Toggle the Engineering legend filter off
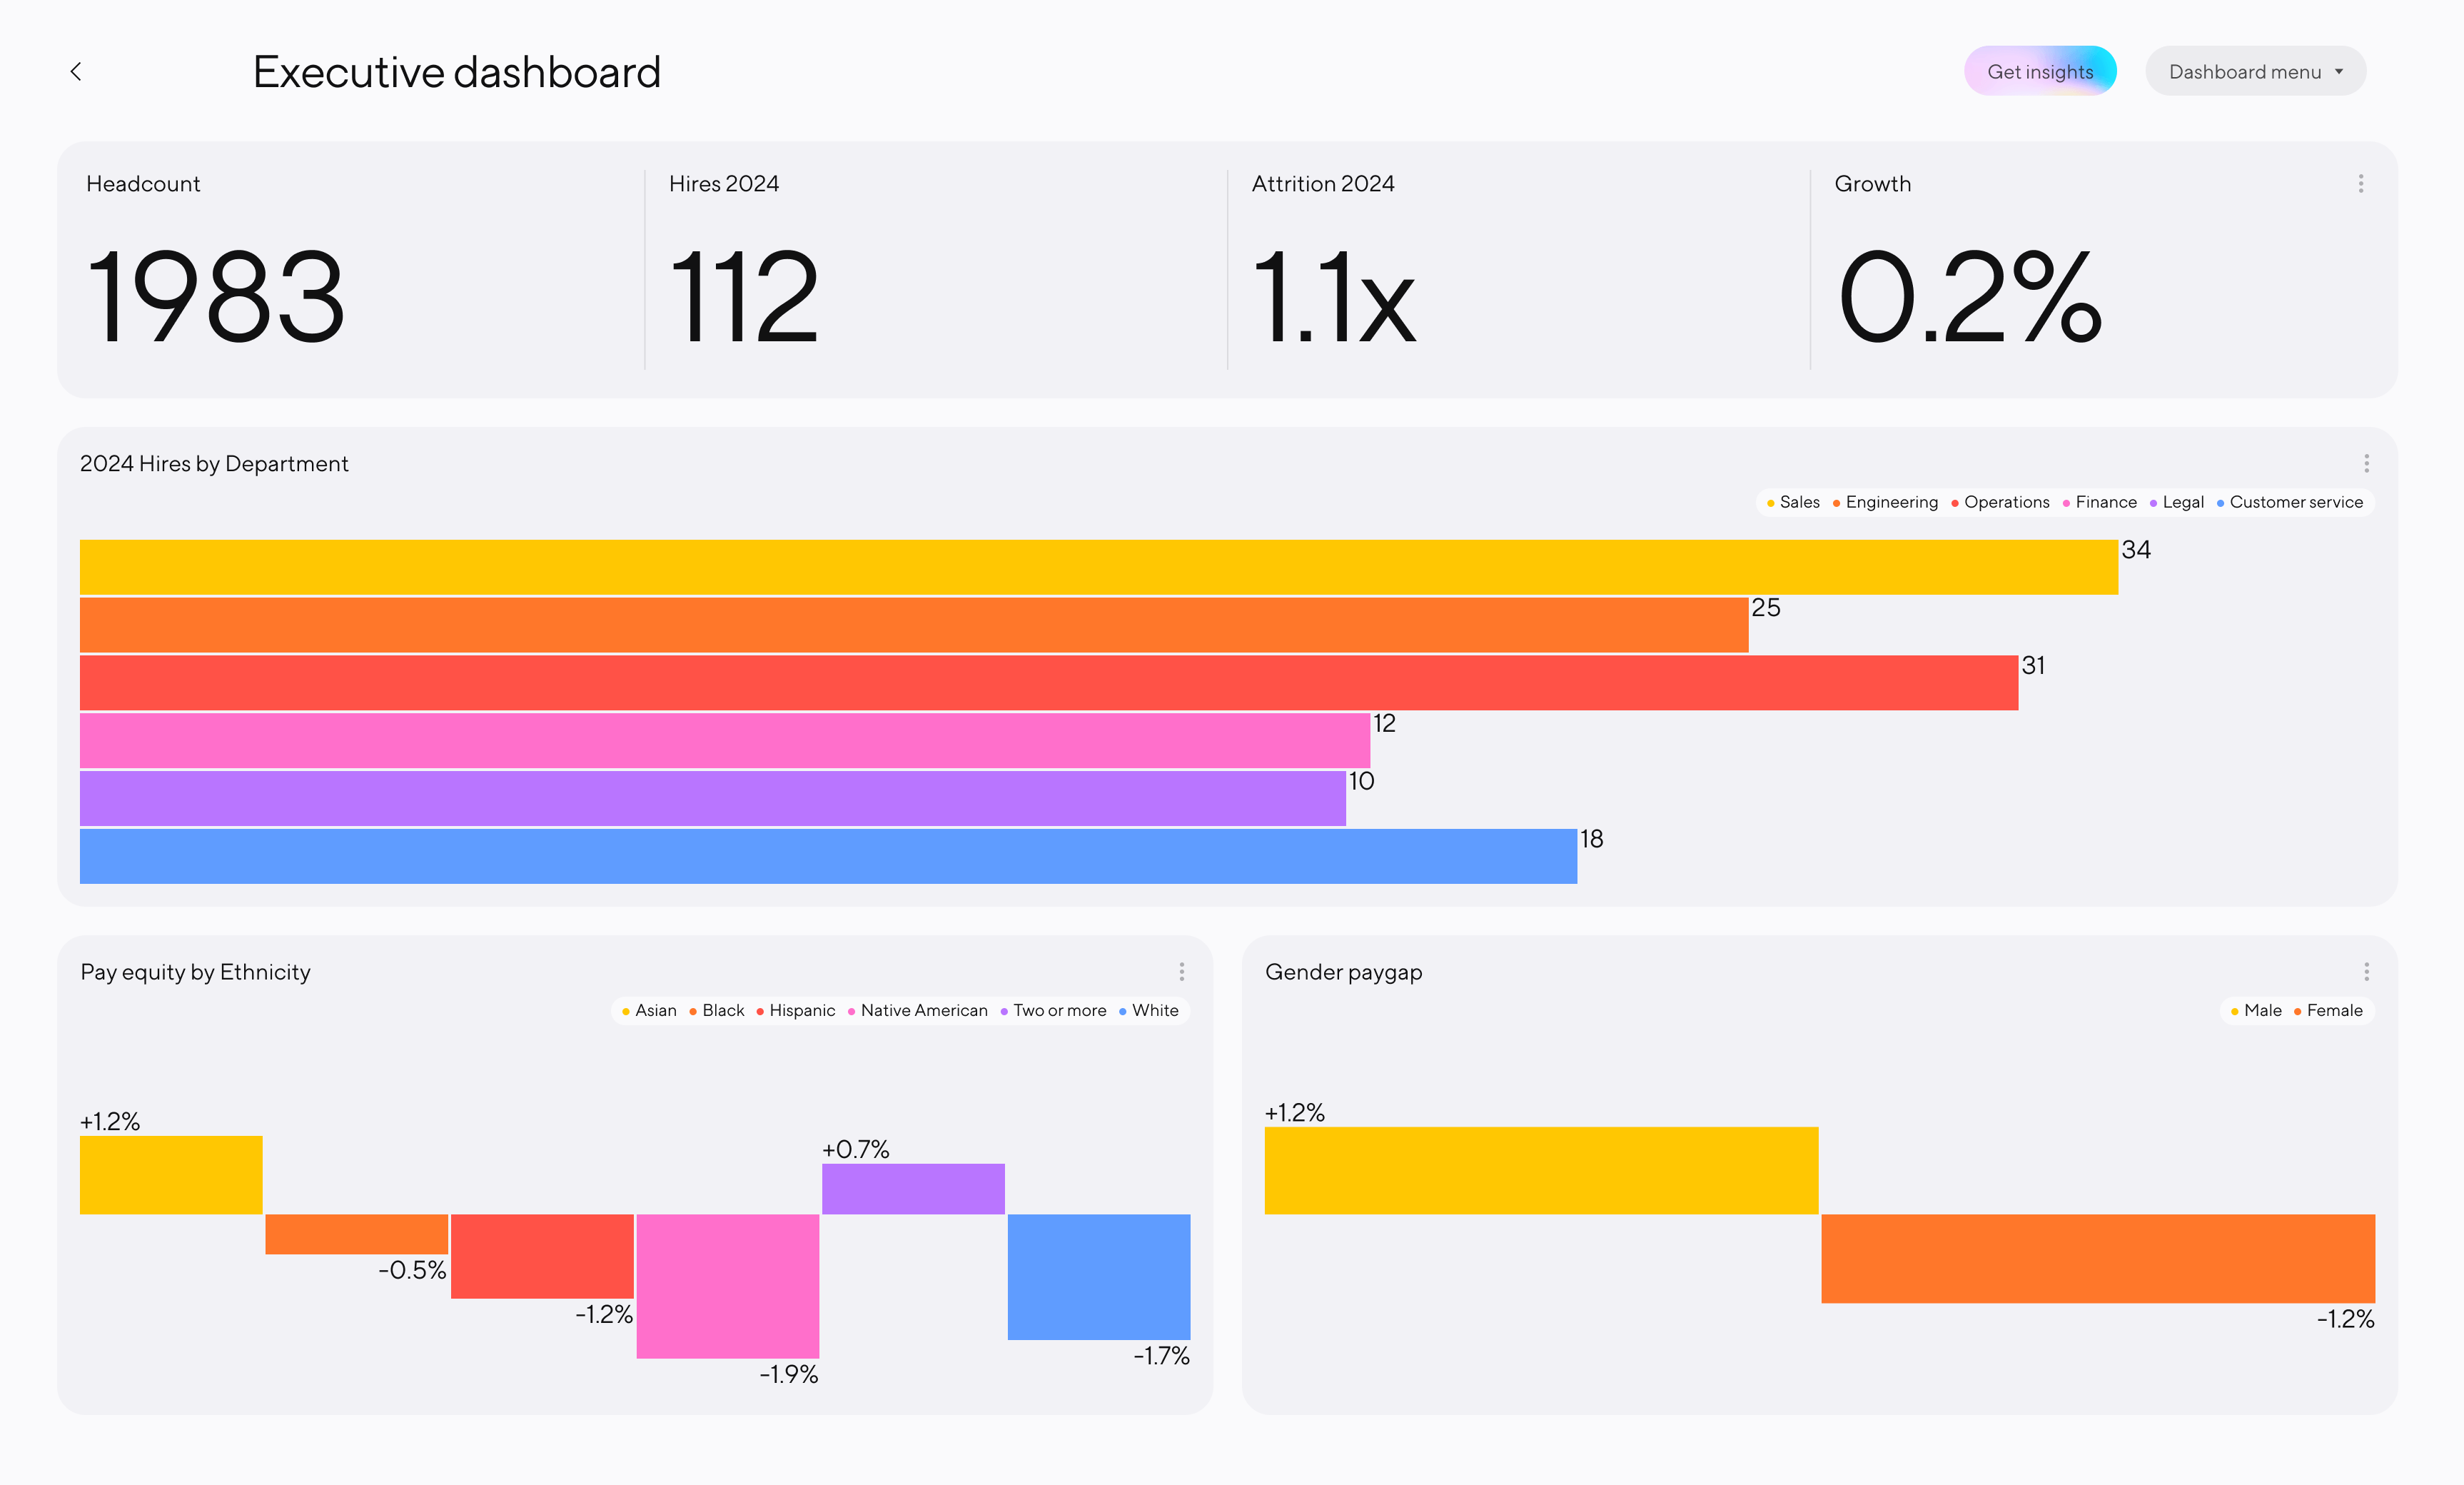The image size is (2464, 1485). click(x=1885, y=503)
